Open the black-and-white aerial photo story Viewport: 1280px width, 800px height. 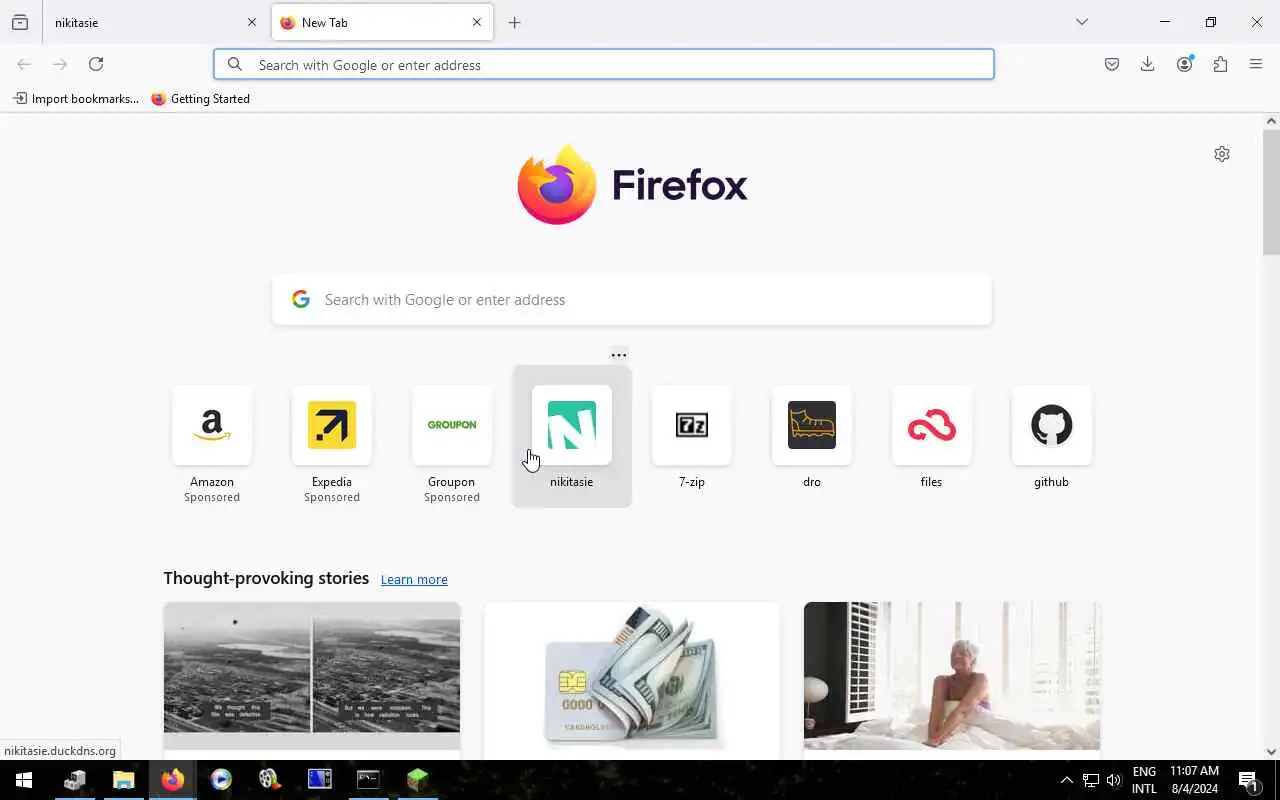(312, 680)
